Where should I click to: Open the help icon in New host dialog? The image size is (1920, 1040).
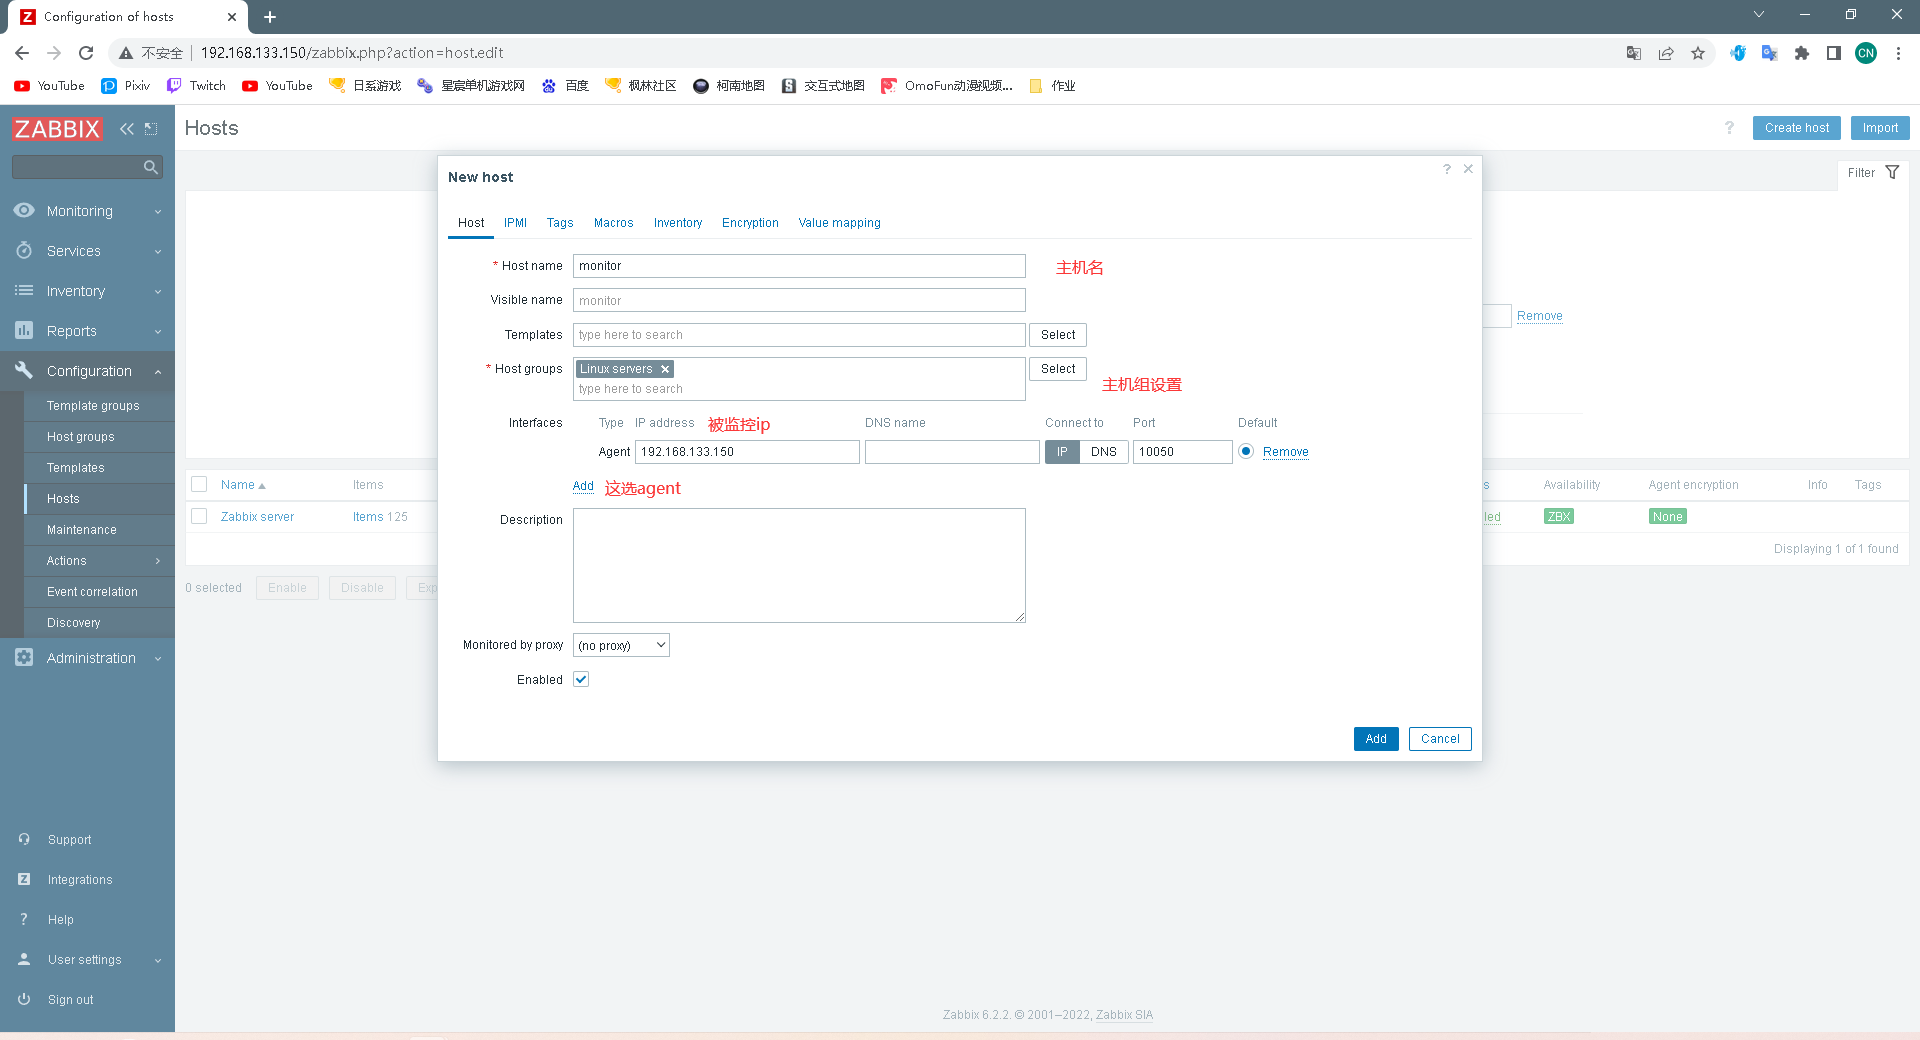pyautogui.click(x=1446, y=169)
